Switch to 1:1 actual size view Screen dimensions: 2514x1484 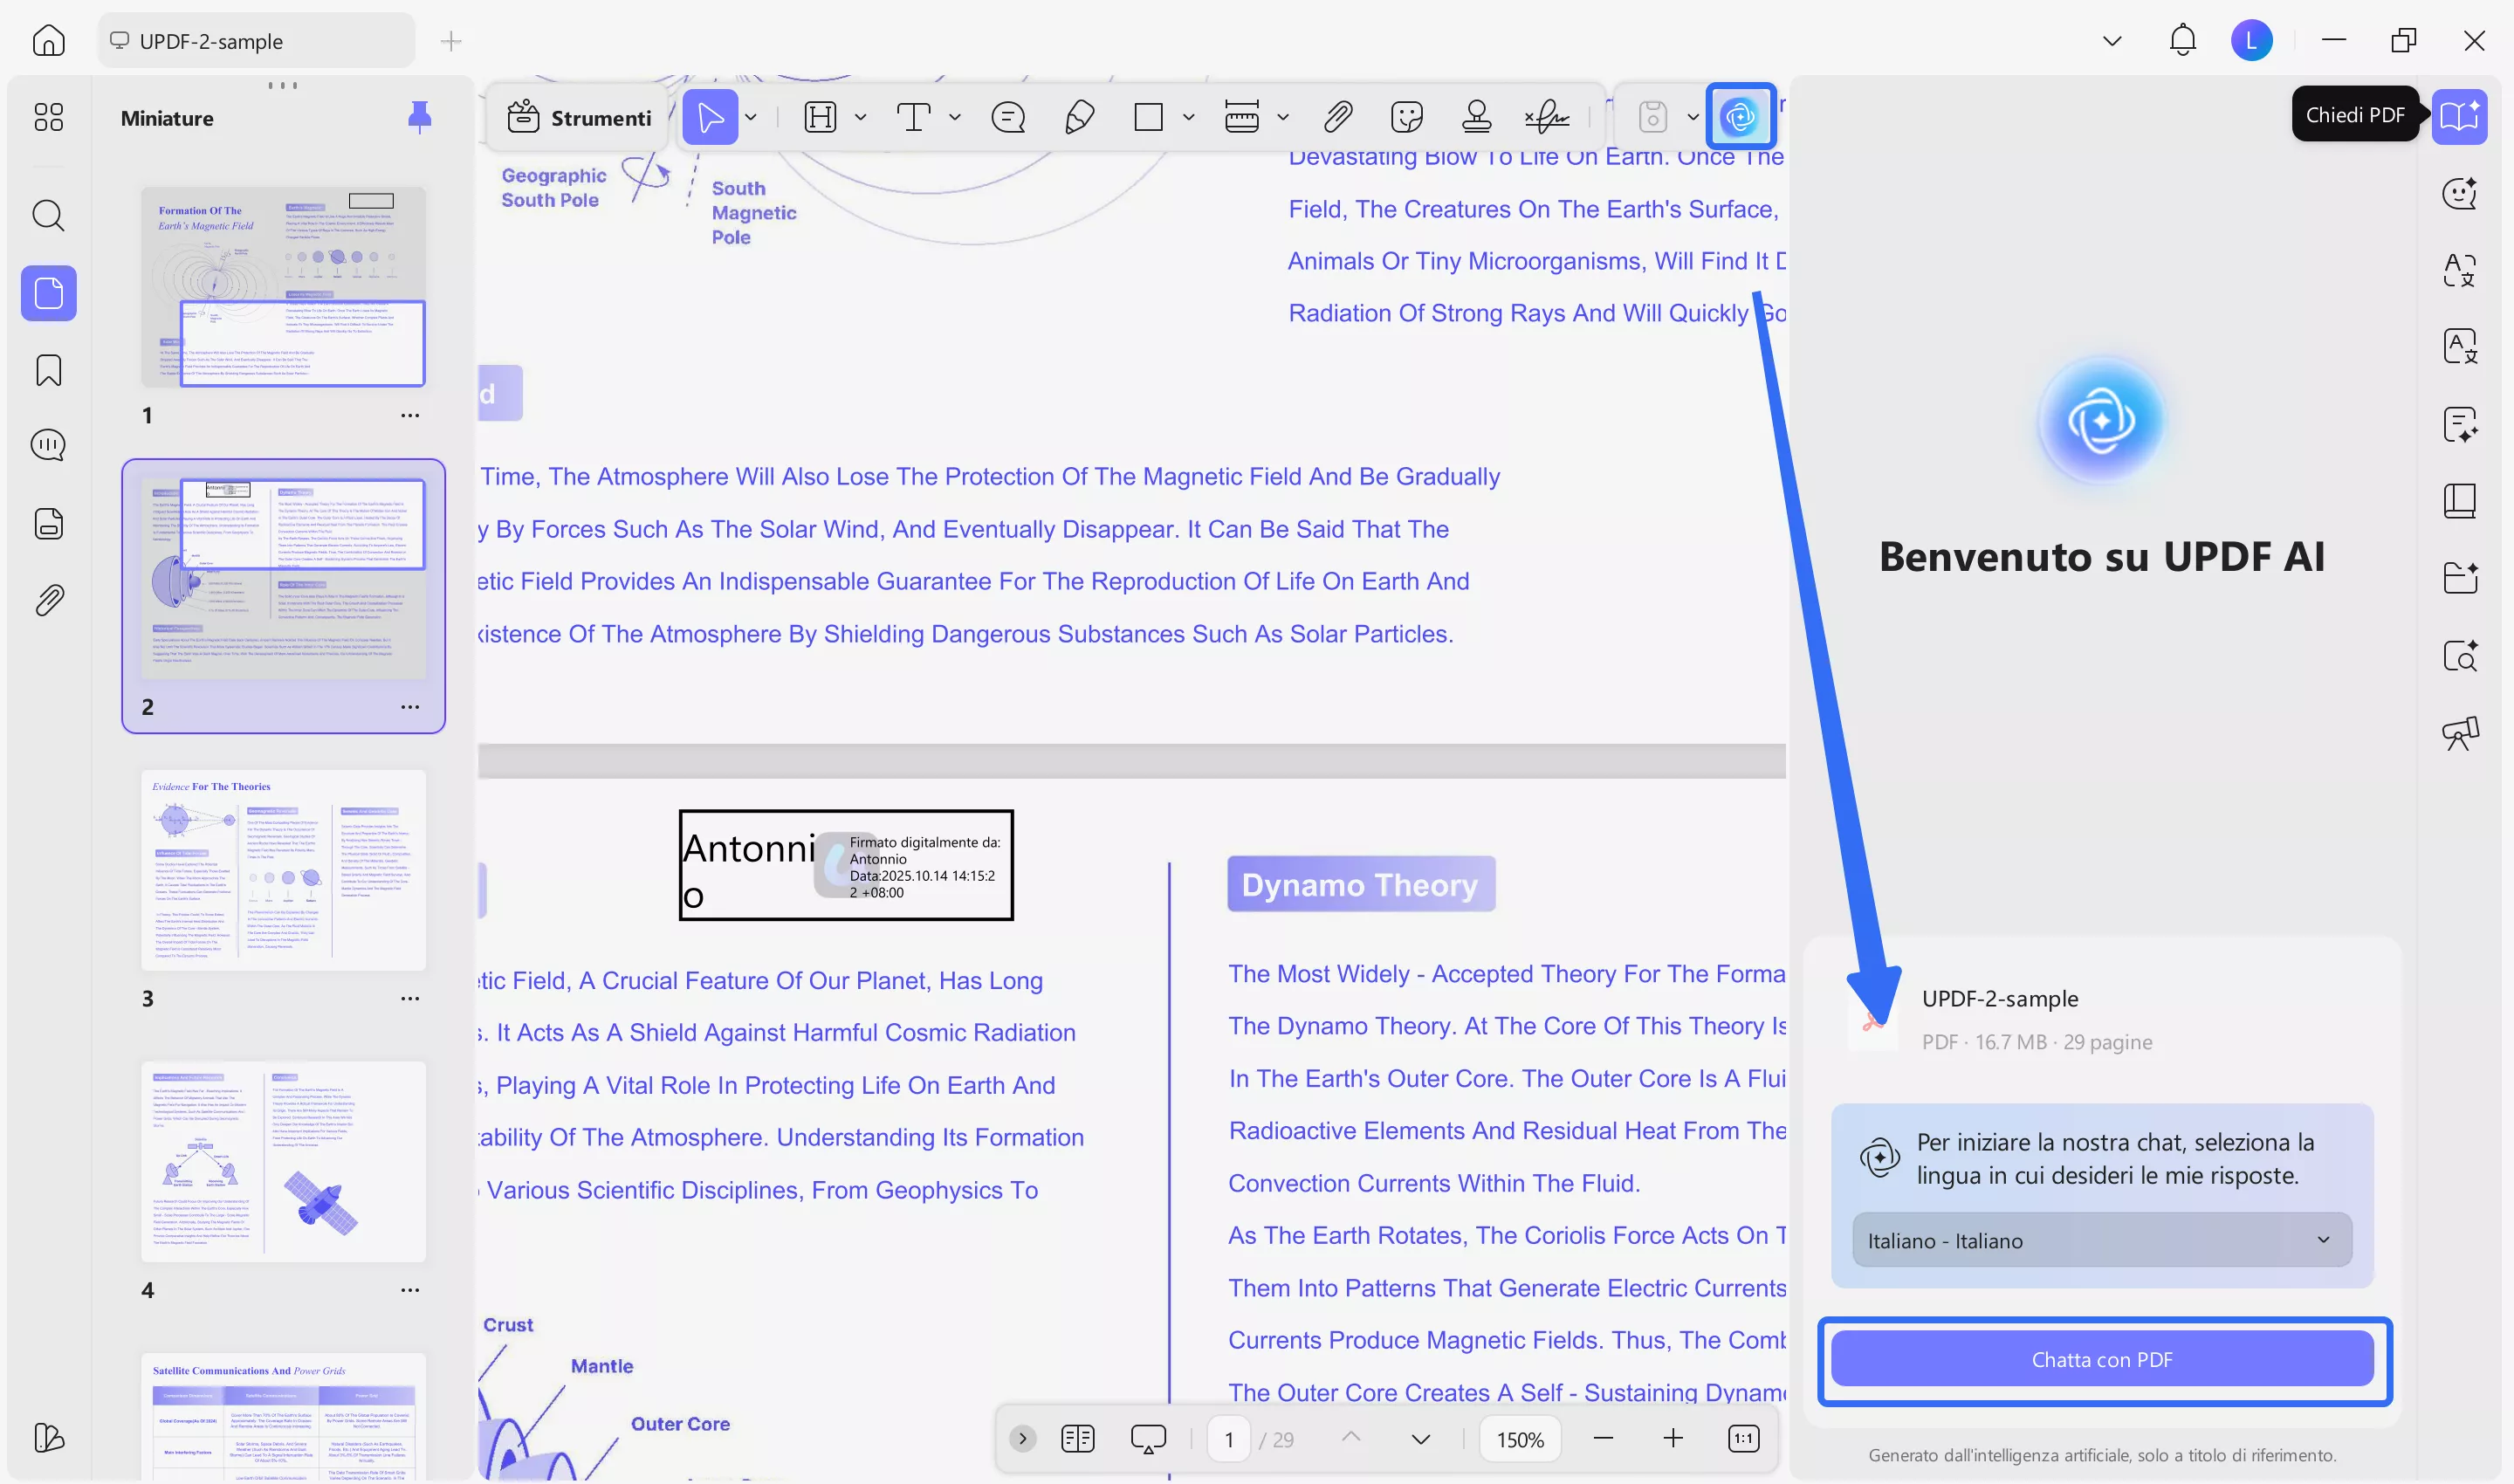pyautogui.click(x=1742, y=1438)
